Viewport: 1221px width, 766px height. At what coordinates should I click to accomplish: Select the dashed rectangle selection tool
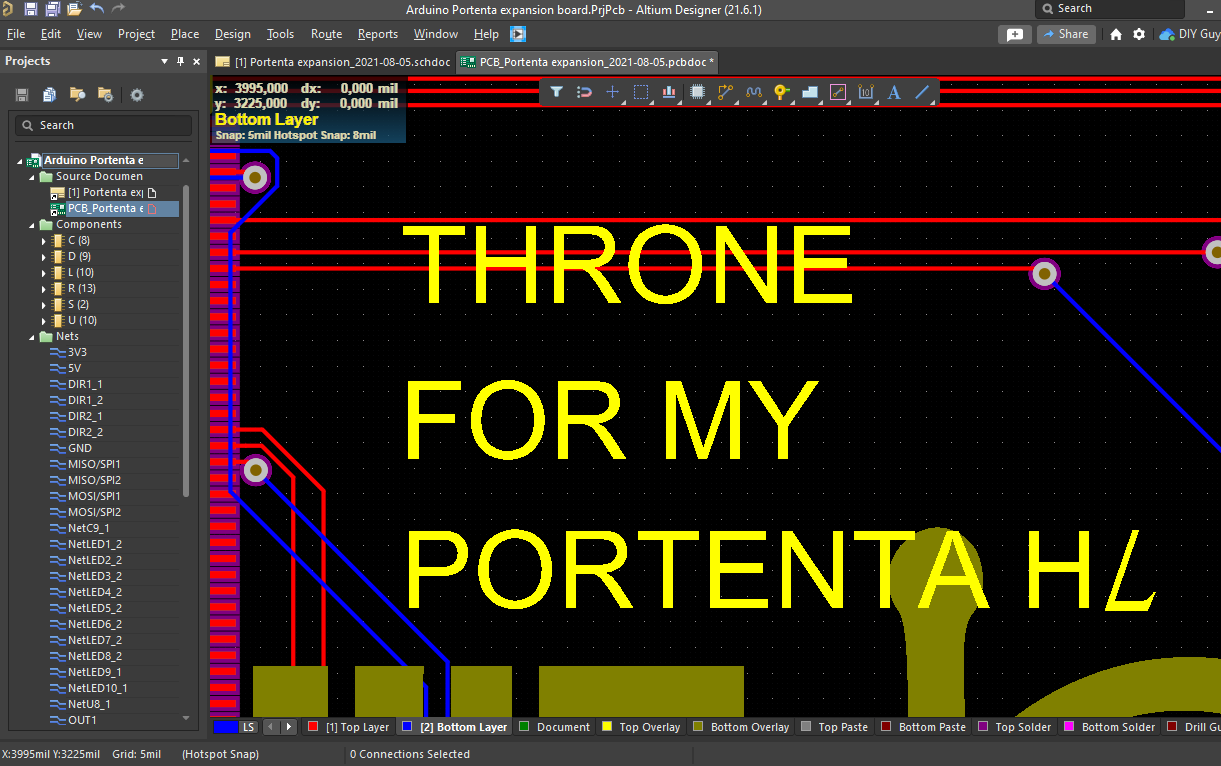(x=641, y=92)
